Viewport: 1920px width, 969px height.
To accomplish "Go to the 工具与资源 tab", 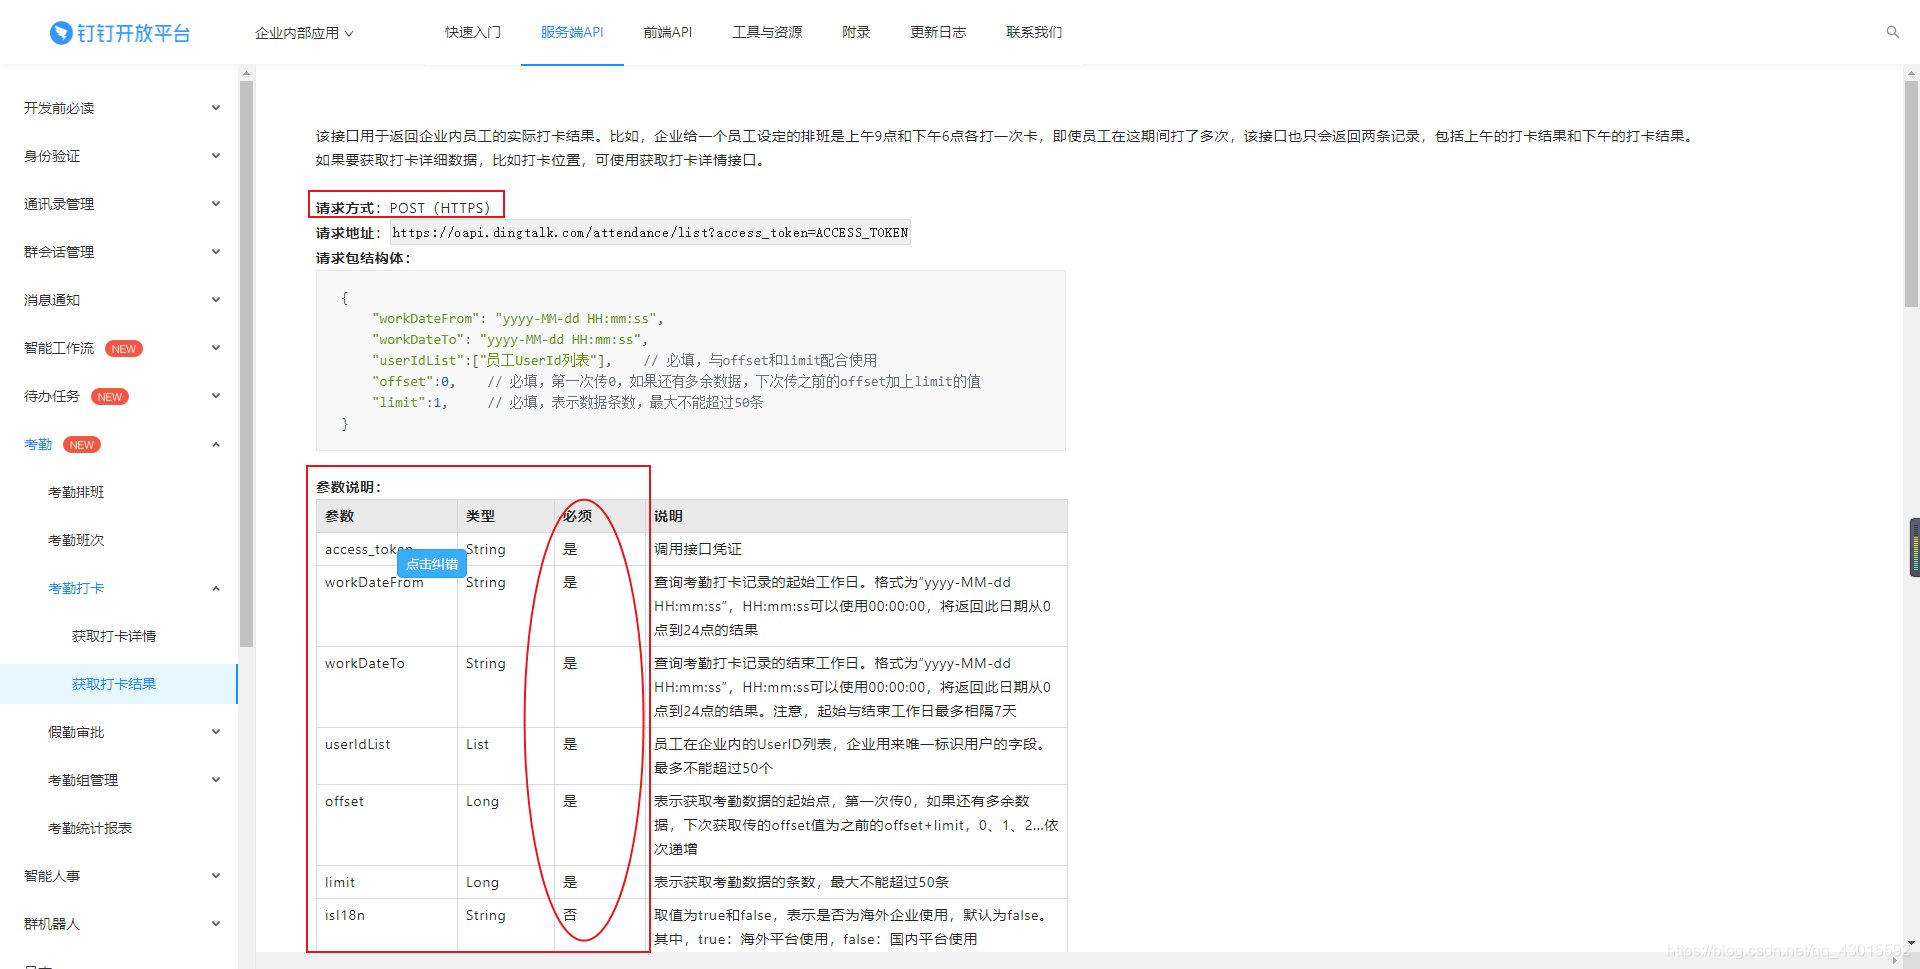I will (767, 32).
